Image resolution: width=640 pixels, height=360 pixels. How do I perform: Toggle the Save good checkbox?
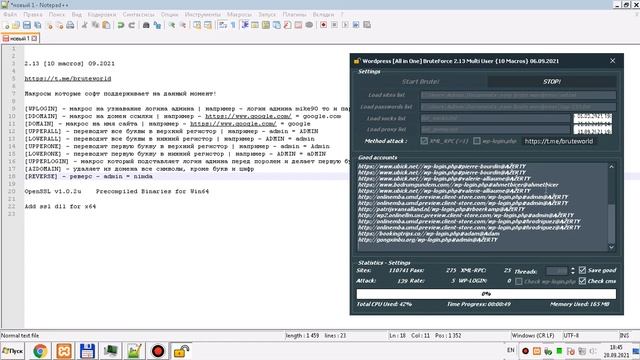pos(582,270)
